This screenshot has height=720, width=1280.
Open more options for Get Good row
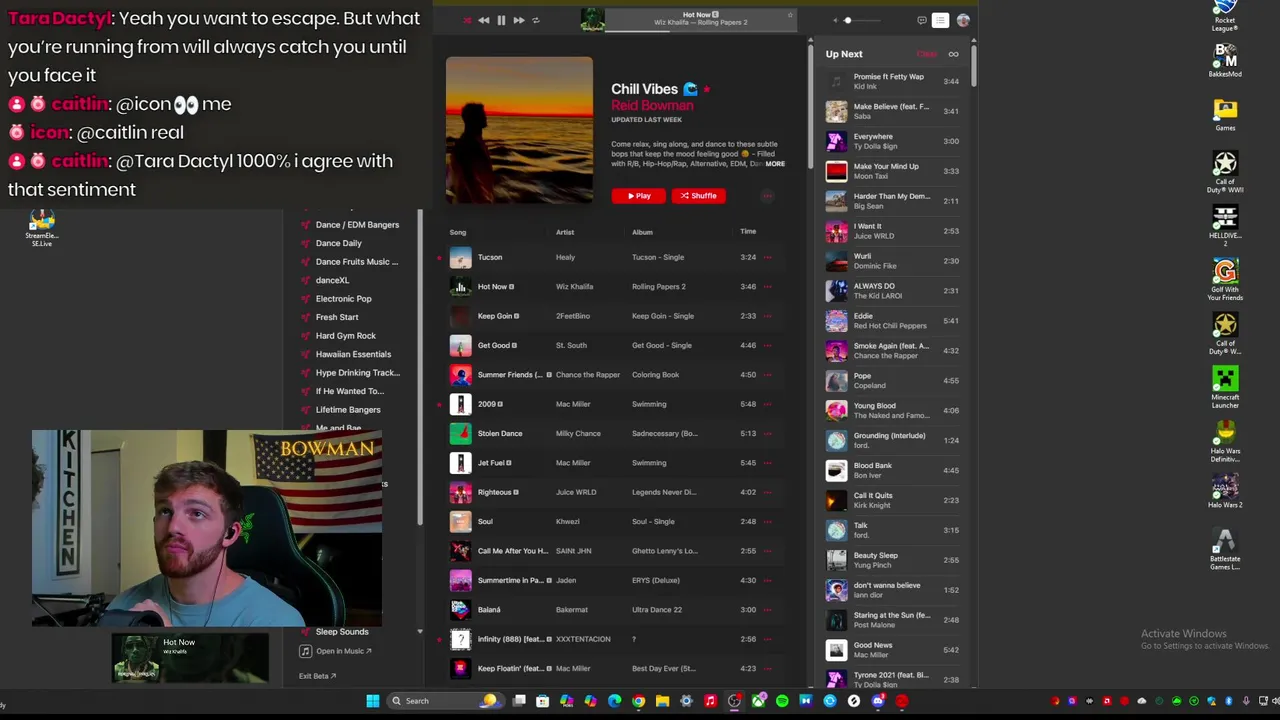[x=768, y=346]
